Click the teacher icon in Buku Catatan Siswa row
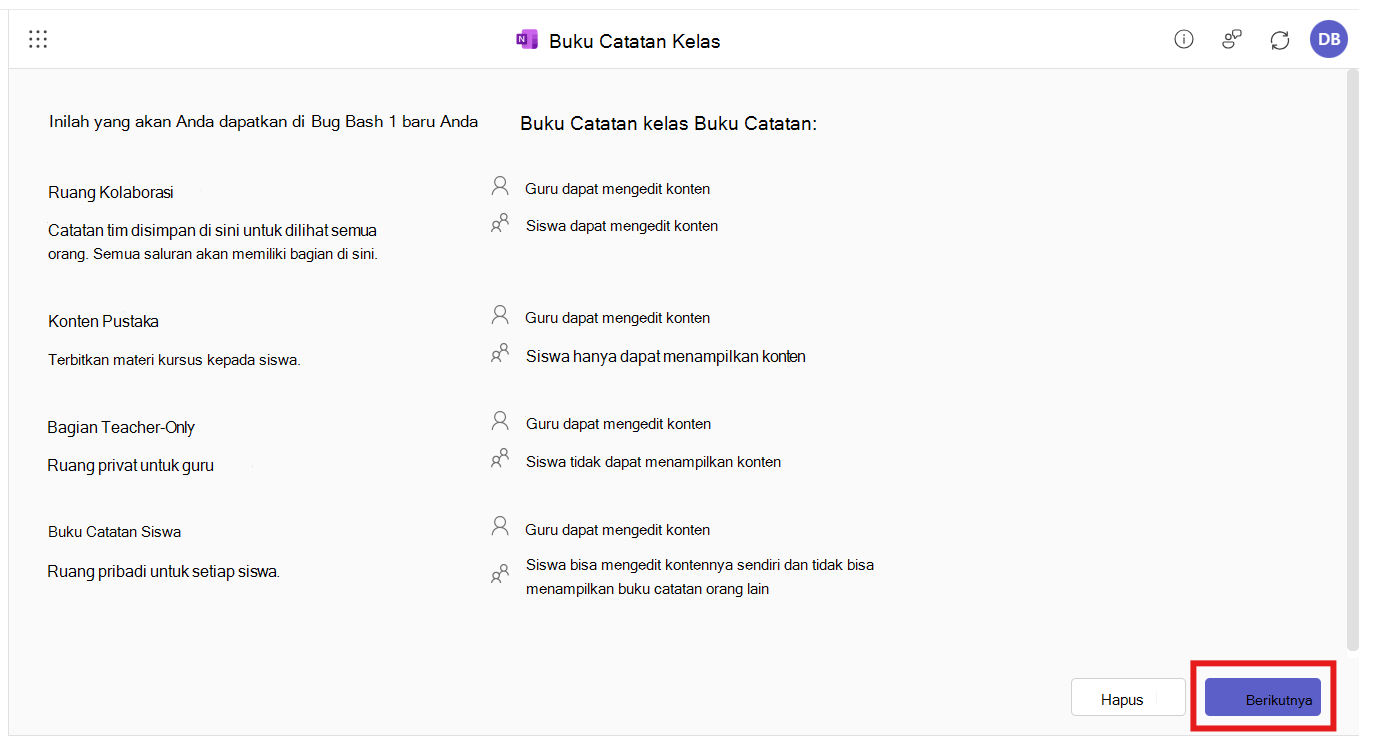Image resolution: width=1375 pixels, height=744 pixels. (x=500, y=528)
